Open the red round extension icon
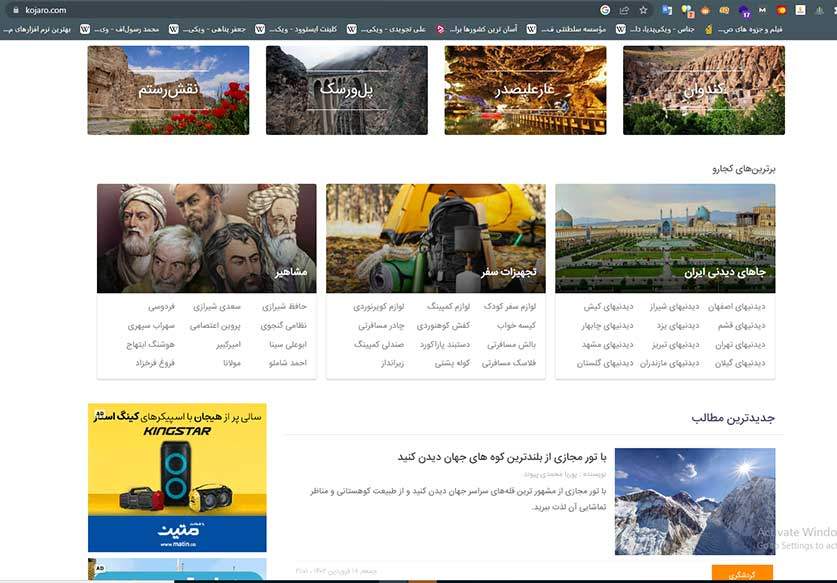837x583 pixels. (781, 10)
